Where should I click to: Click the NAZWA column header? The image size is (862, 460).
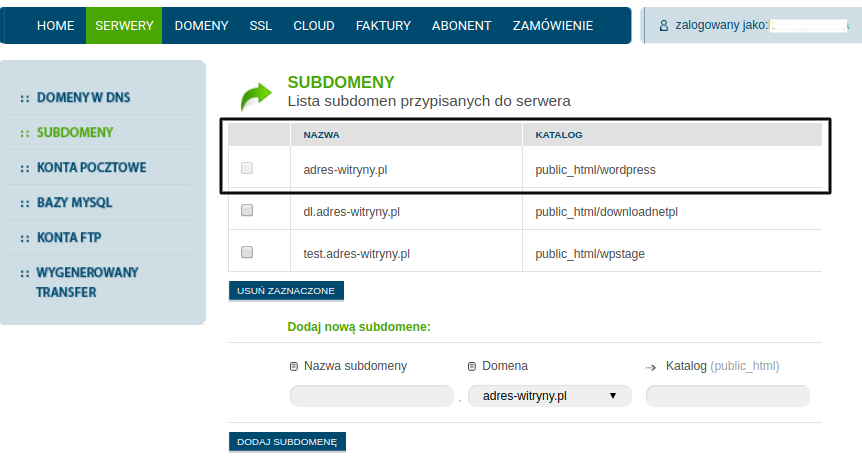click(322, 135)
